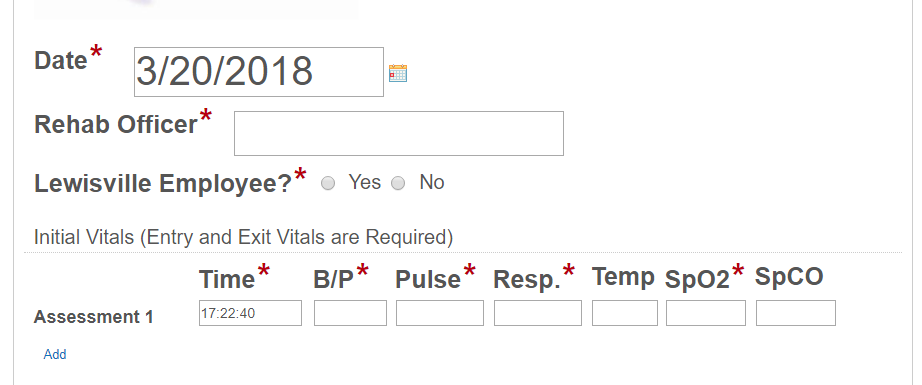The image size is (922, 385).
Task: Open the calendar date picker icon
Action: pos(398,73)
